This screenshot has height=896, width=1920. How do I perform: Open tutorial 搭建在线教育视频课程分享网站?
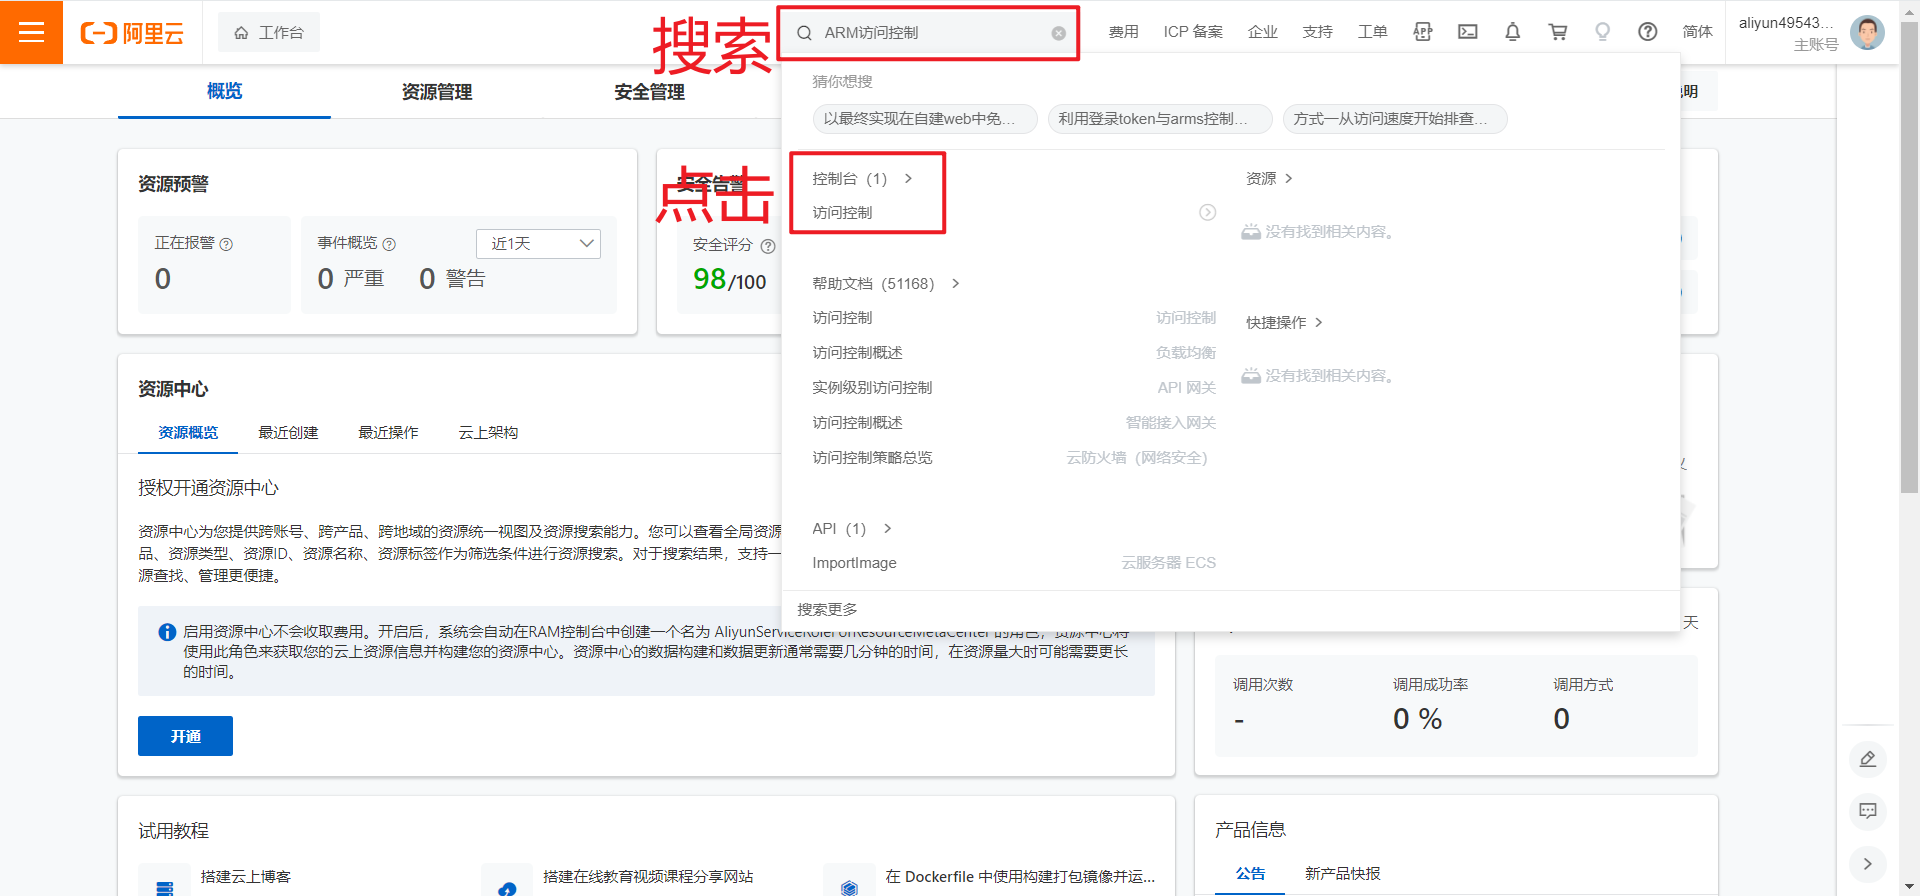pos(648,877)
